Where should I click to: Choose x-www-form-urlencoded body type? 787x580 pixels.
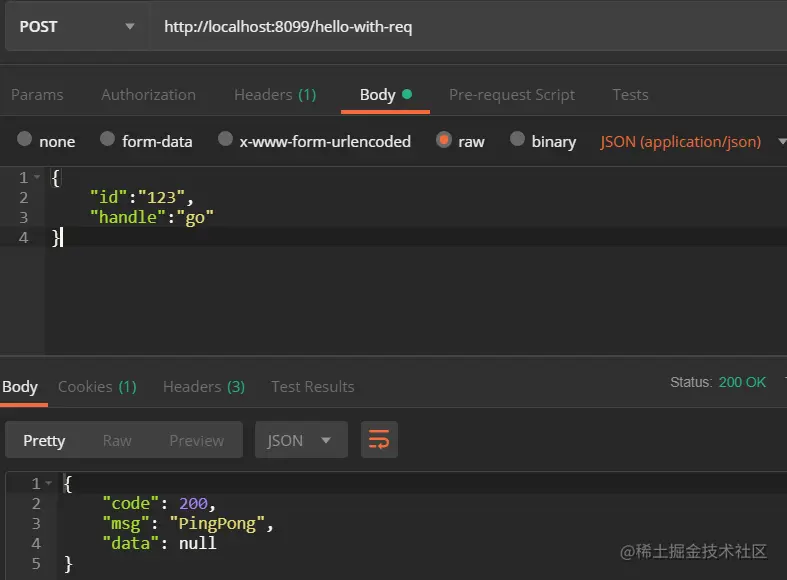pos(225,139)
